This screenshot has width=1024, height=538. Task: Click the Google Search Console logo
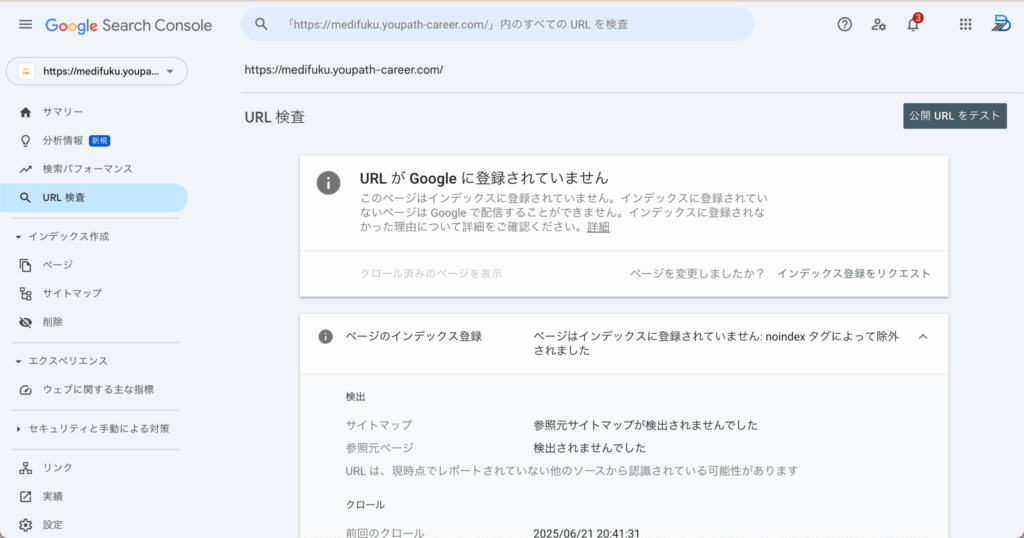click(129, 25)
